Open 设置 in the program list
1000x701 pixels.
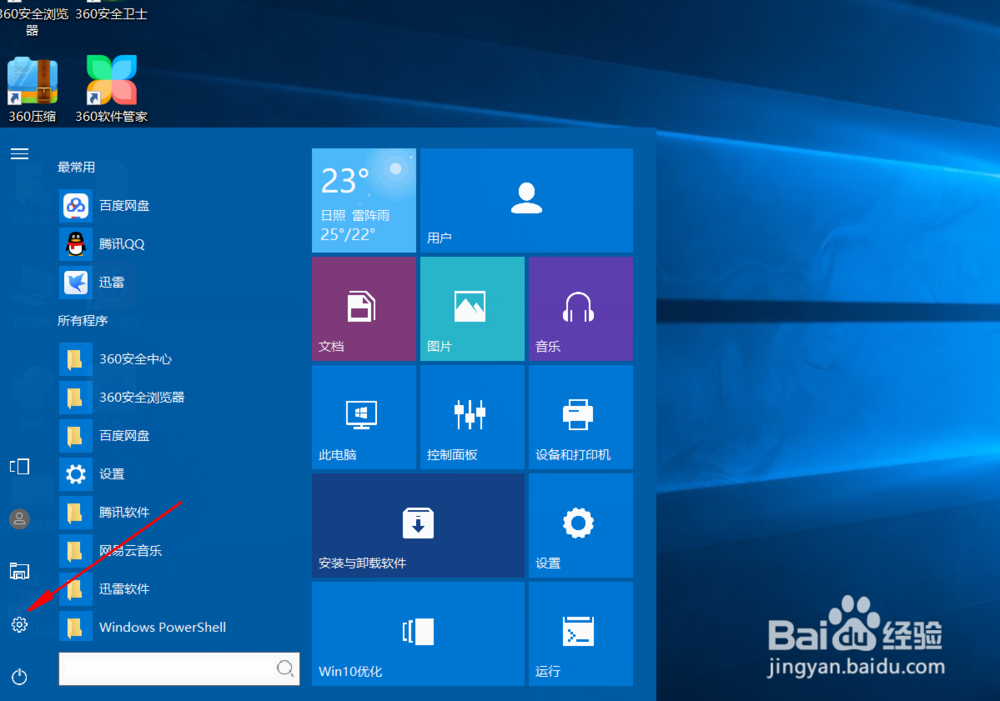click(179, 473)
